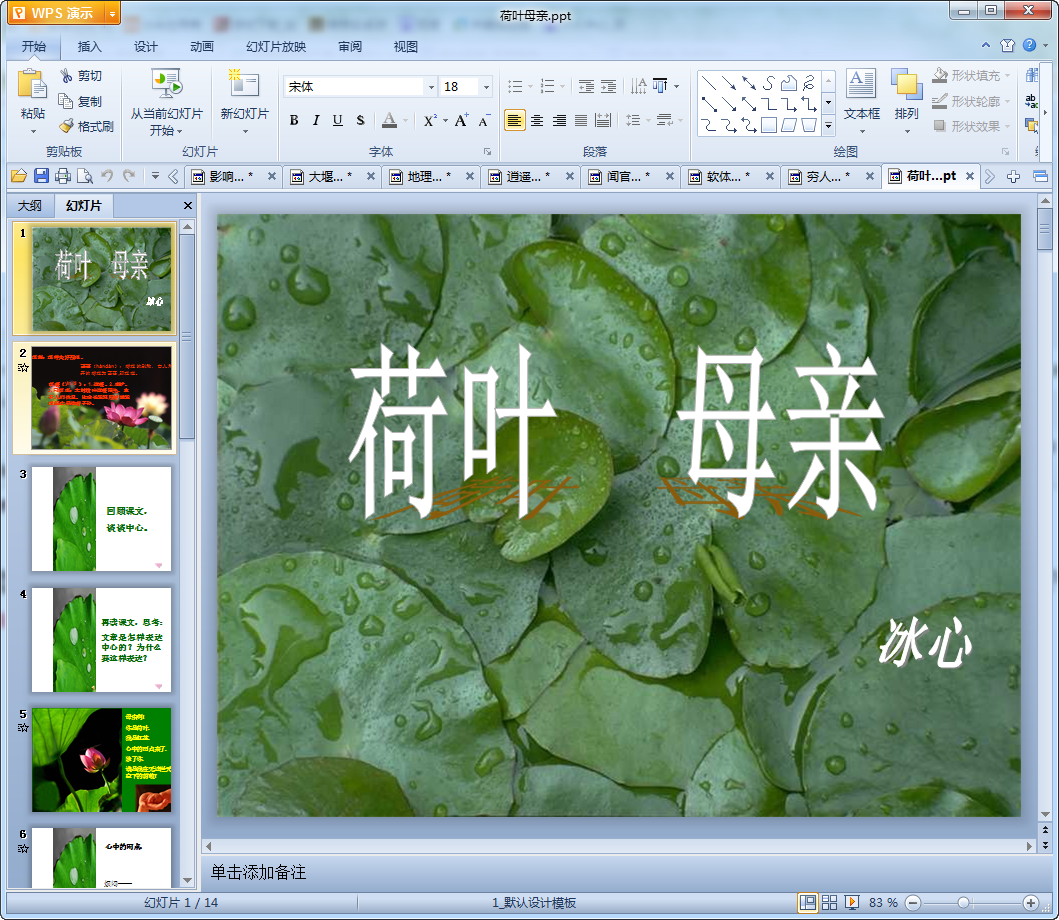The height and width of the screenshot is (920, 1059).
Task: Open the Design ribbon tab
Action: [145, 47]
